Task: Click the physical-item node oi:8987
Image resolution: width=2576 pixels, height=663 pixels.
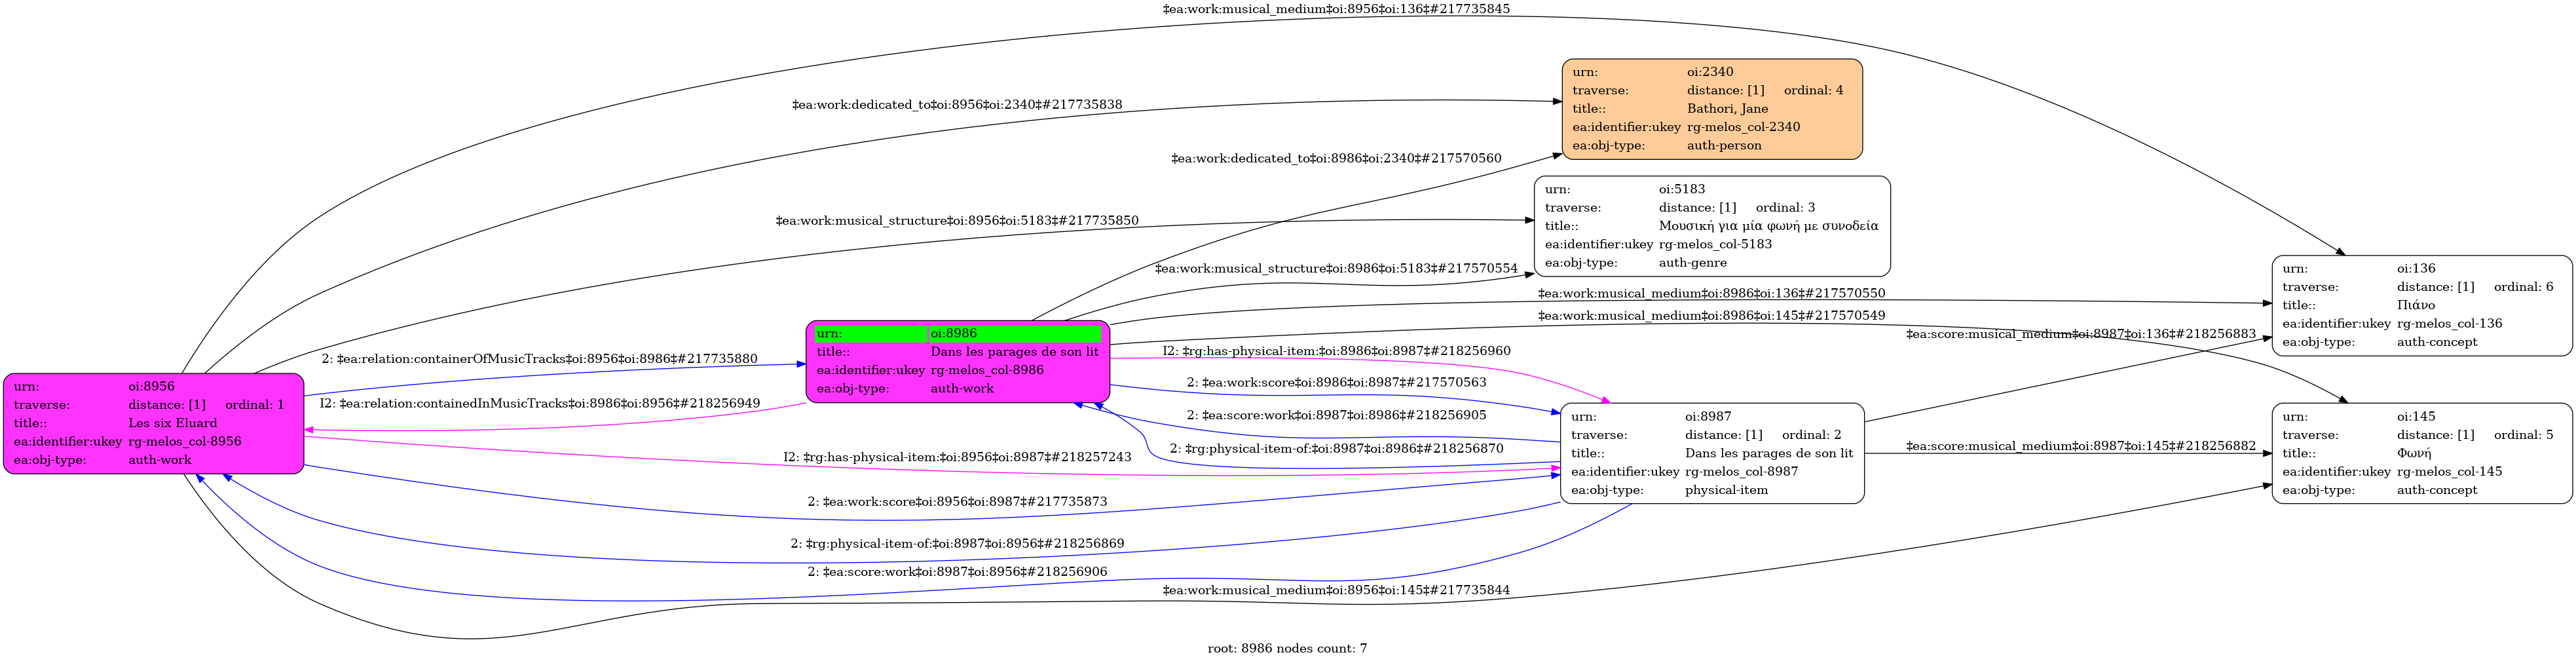Action: pyautogui.click(x=1711, y=453)
